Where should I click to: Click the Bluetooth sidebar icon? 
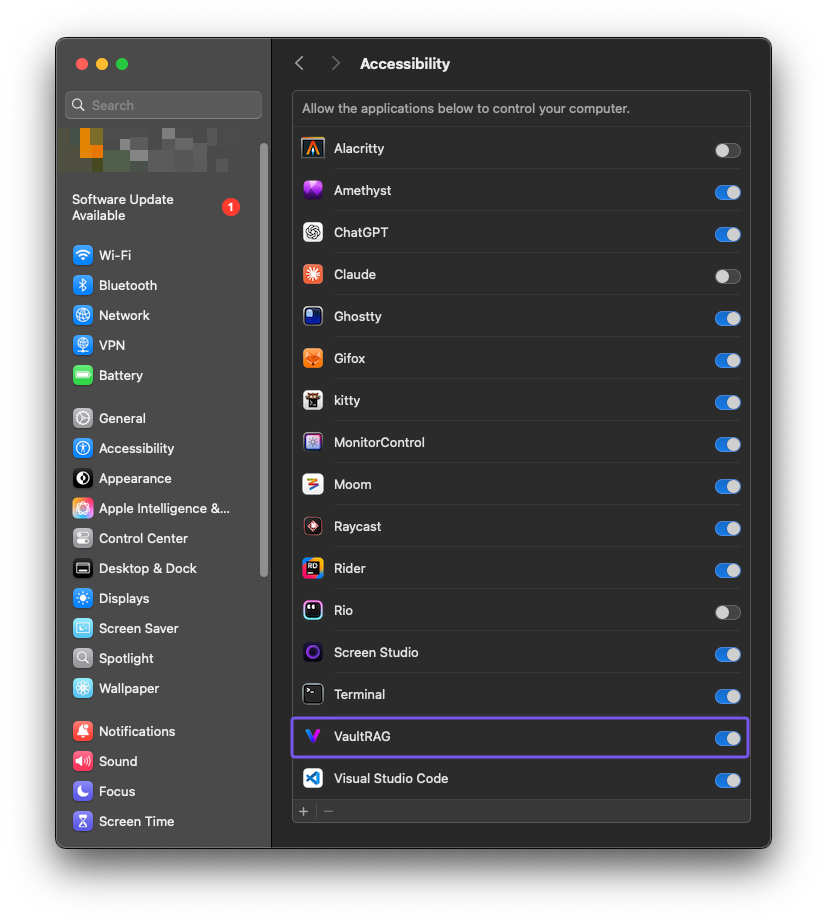click(83, 285)
